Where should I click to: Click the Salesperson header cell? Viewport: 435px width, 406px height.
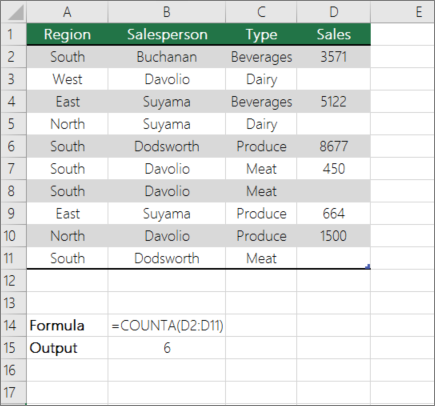[167, 34]
